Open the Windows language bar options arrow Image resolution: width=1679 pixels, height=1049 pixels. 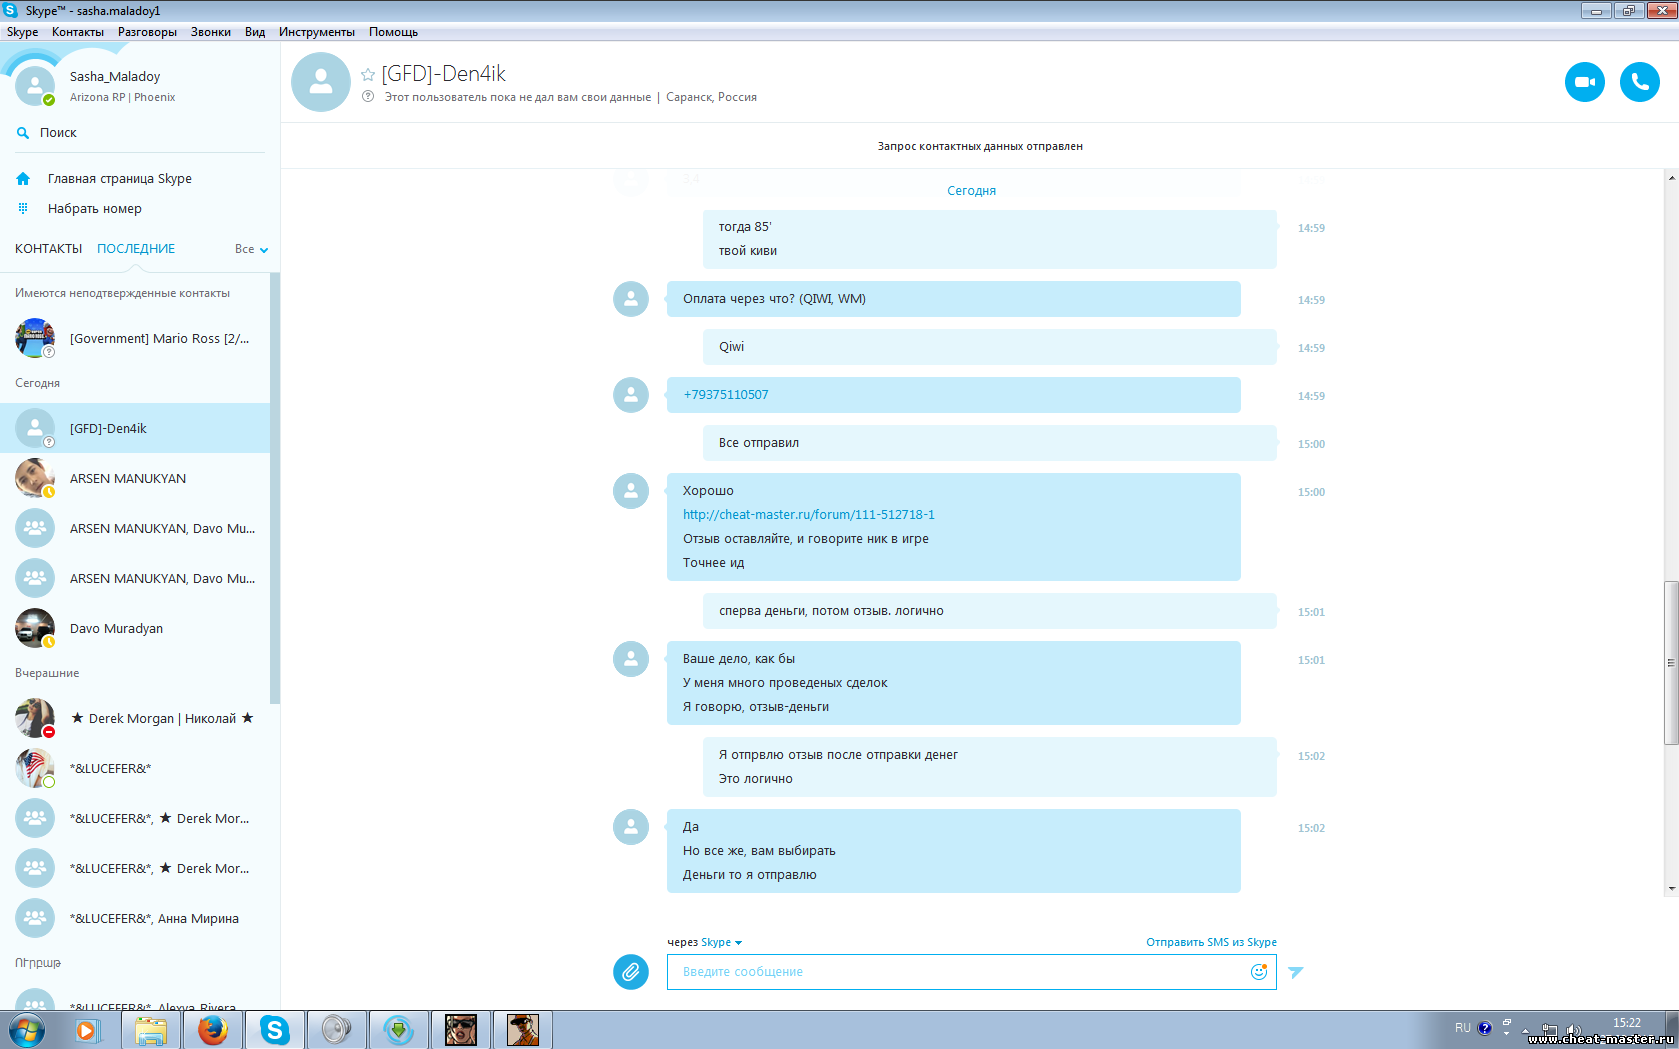[1506, 1031]
